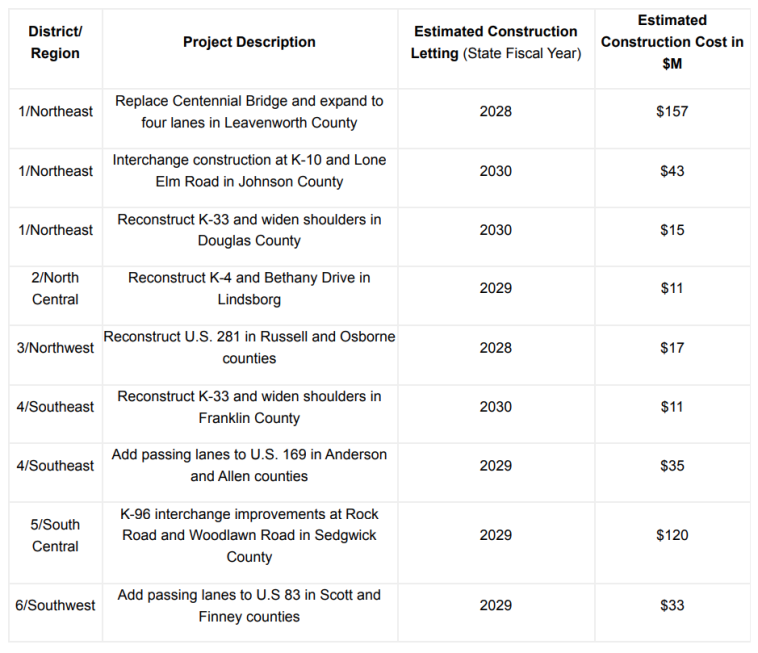Screen dimensions: 758x653
Task: Click the 2/North Central district cell
Action: click(55, 288)
